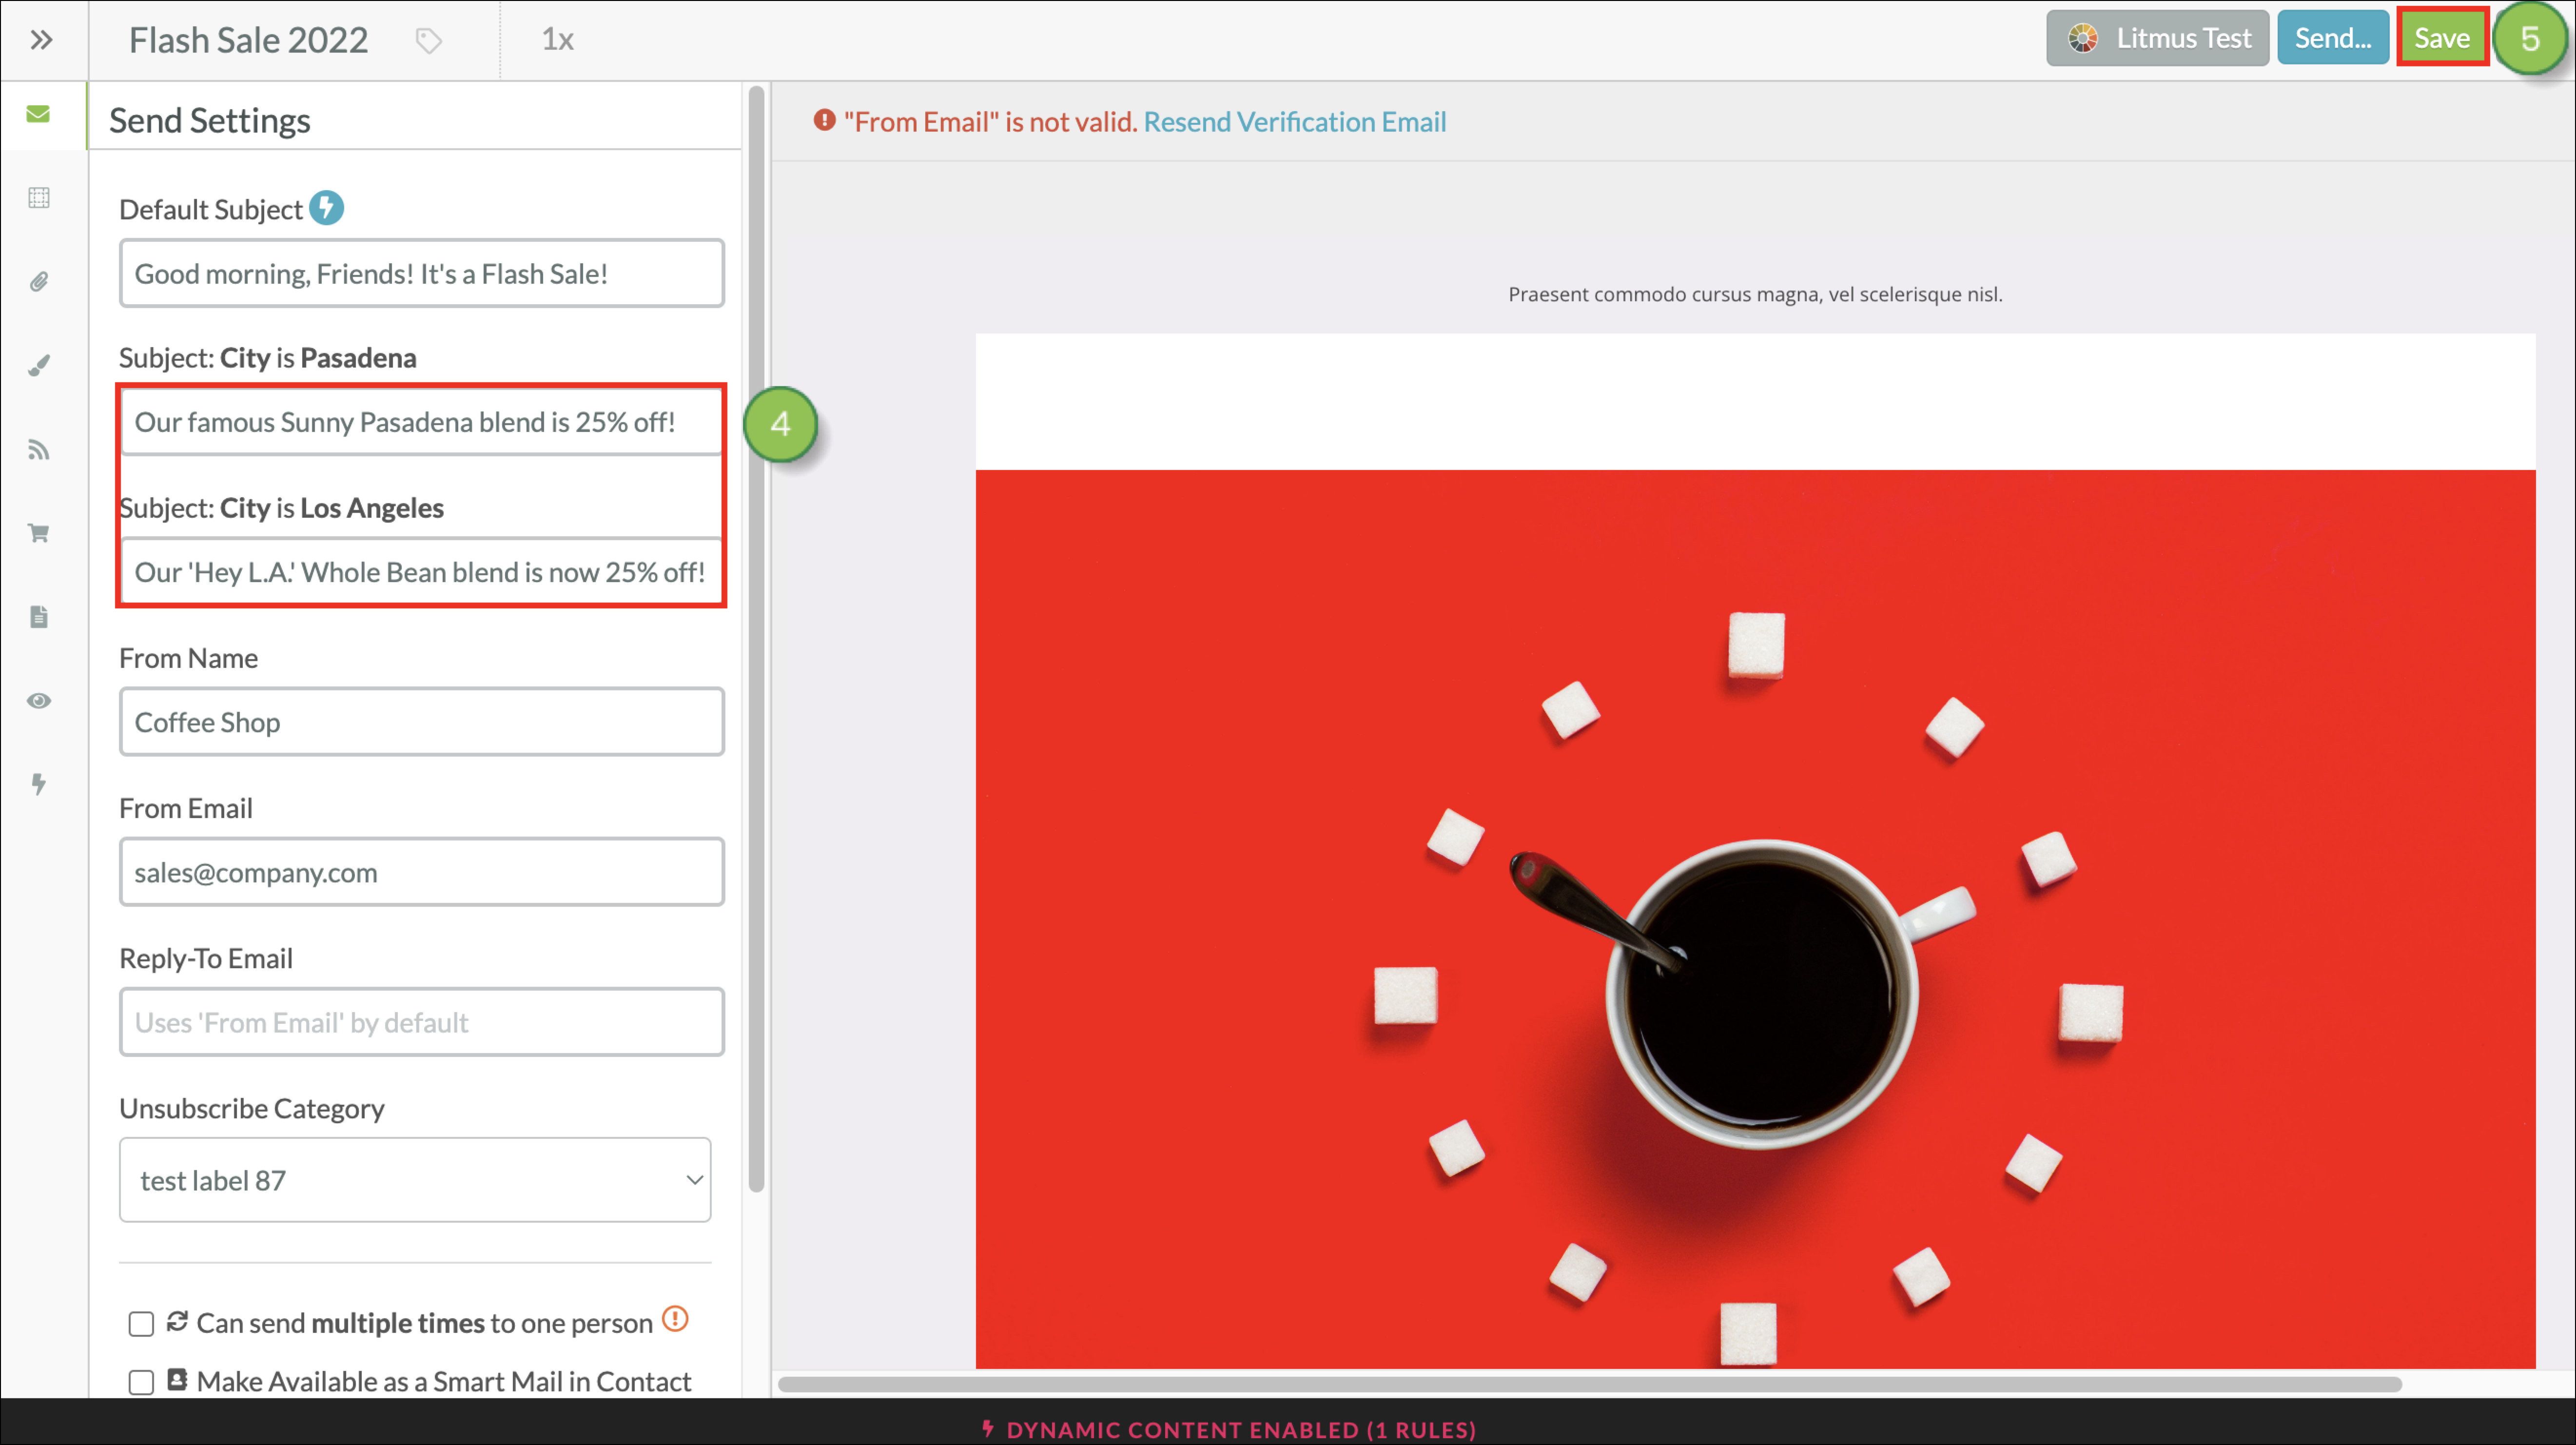The height and width of the screenshot is (1445, 2576).
Task: Open the styles paintbrush sidebar icon
Action: point(39,365)
